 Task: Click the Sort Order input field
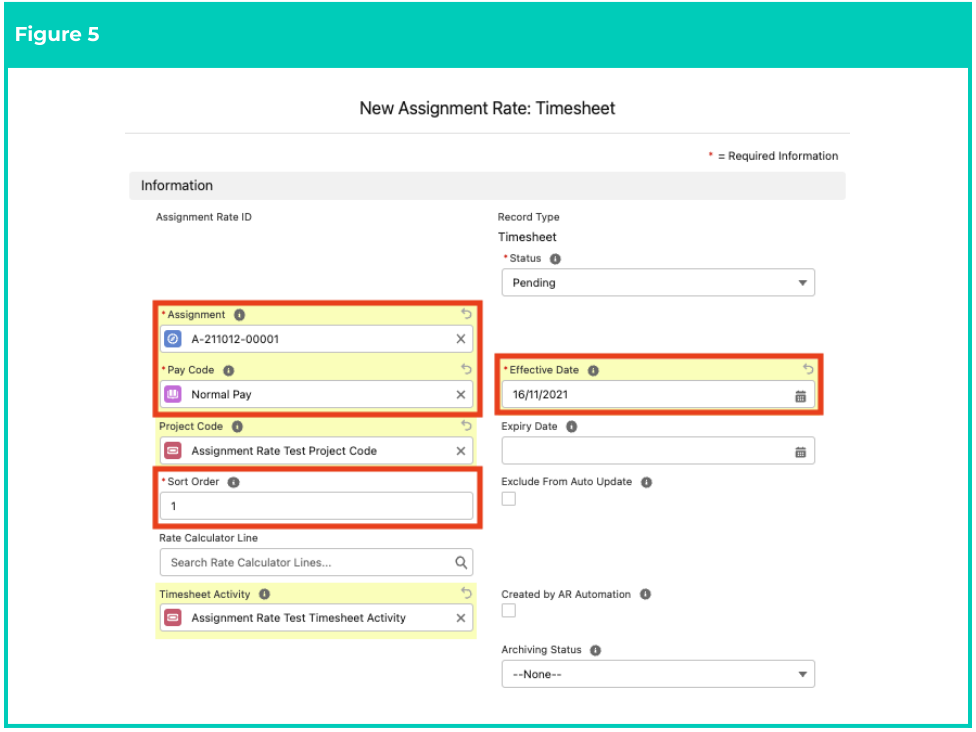click(316, 506)
